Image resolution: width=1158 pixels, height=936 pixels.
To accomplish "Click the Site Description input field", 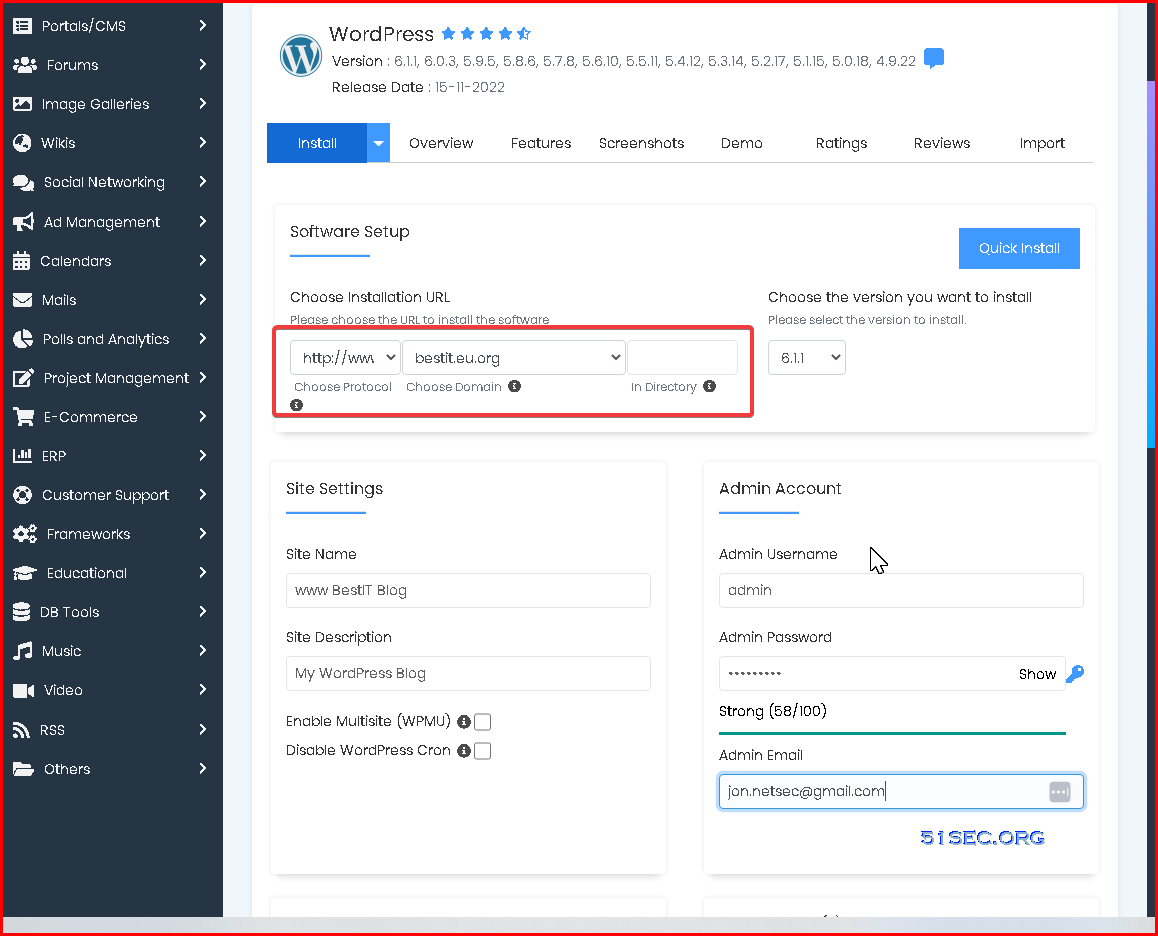I will click(x=468, y=674).
